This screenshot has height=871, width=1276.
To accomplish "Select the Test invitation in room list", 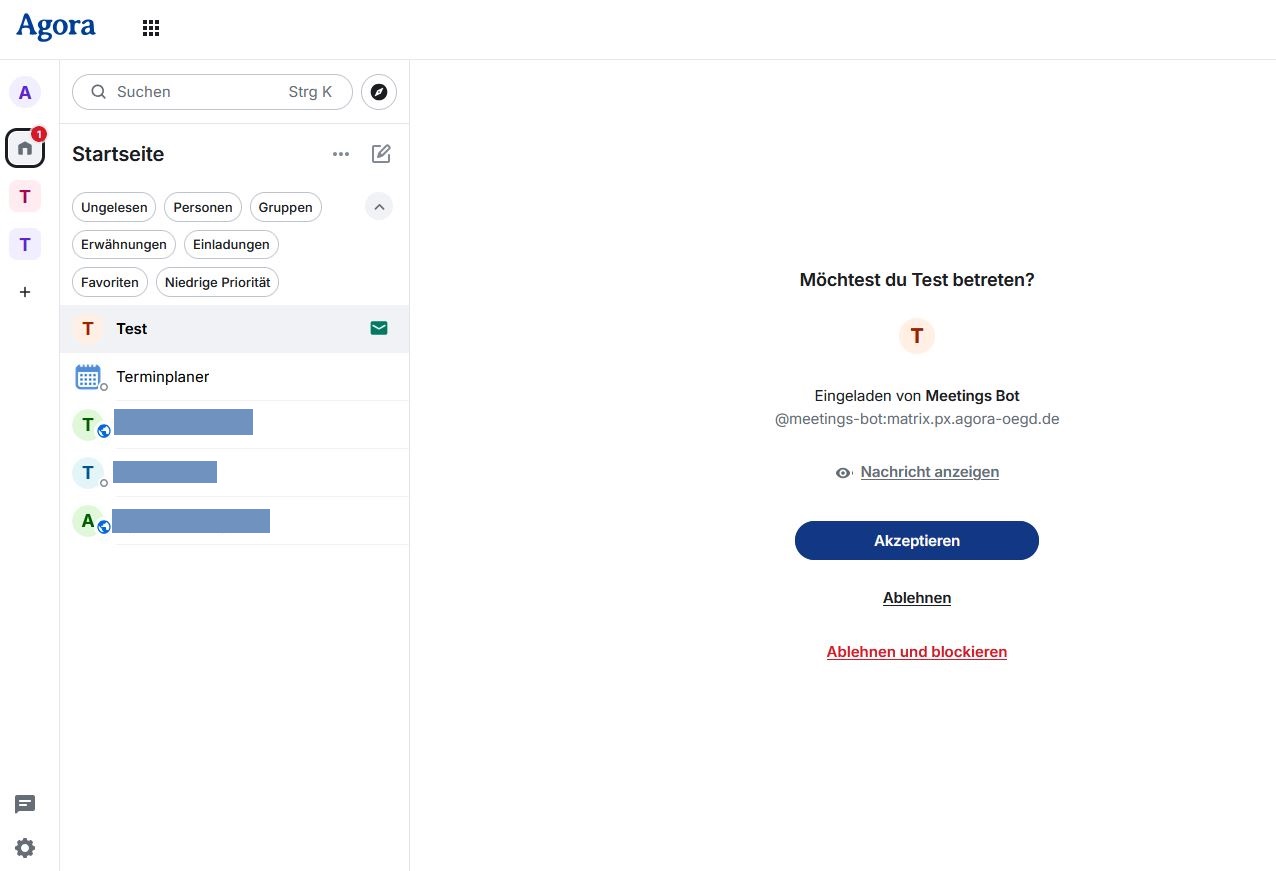I will [132, 329].
